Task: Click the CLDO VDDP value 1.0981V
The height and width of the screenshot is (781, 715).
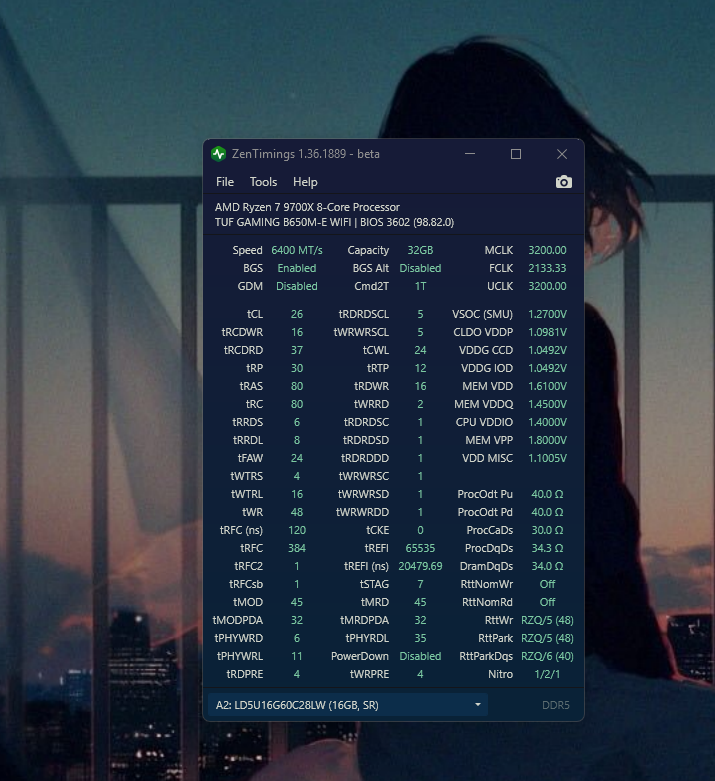Action: (x=547, y=332)
